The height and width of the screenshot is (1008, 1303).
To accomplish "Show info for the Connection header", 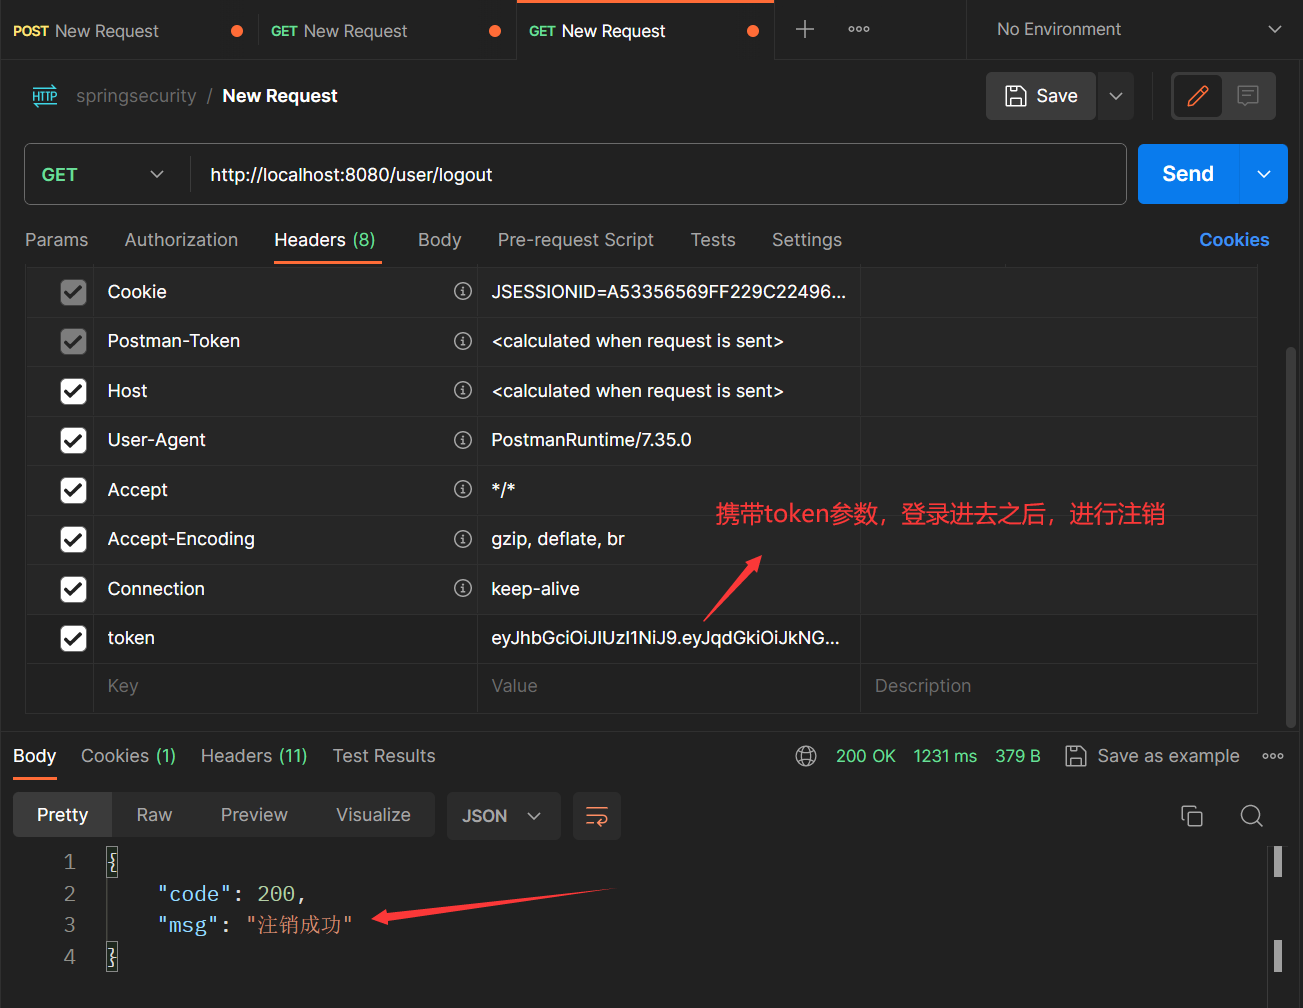I will [x=463, y=588].
